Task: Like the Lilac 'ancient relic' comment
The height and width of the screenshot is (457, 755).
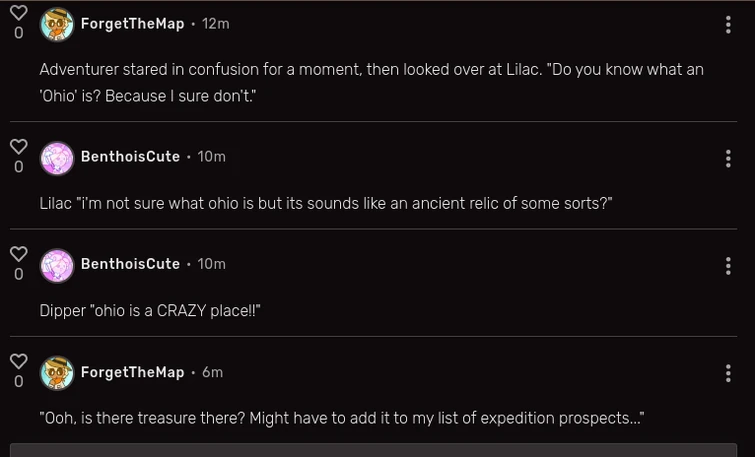Action: click(18, 147)
